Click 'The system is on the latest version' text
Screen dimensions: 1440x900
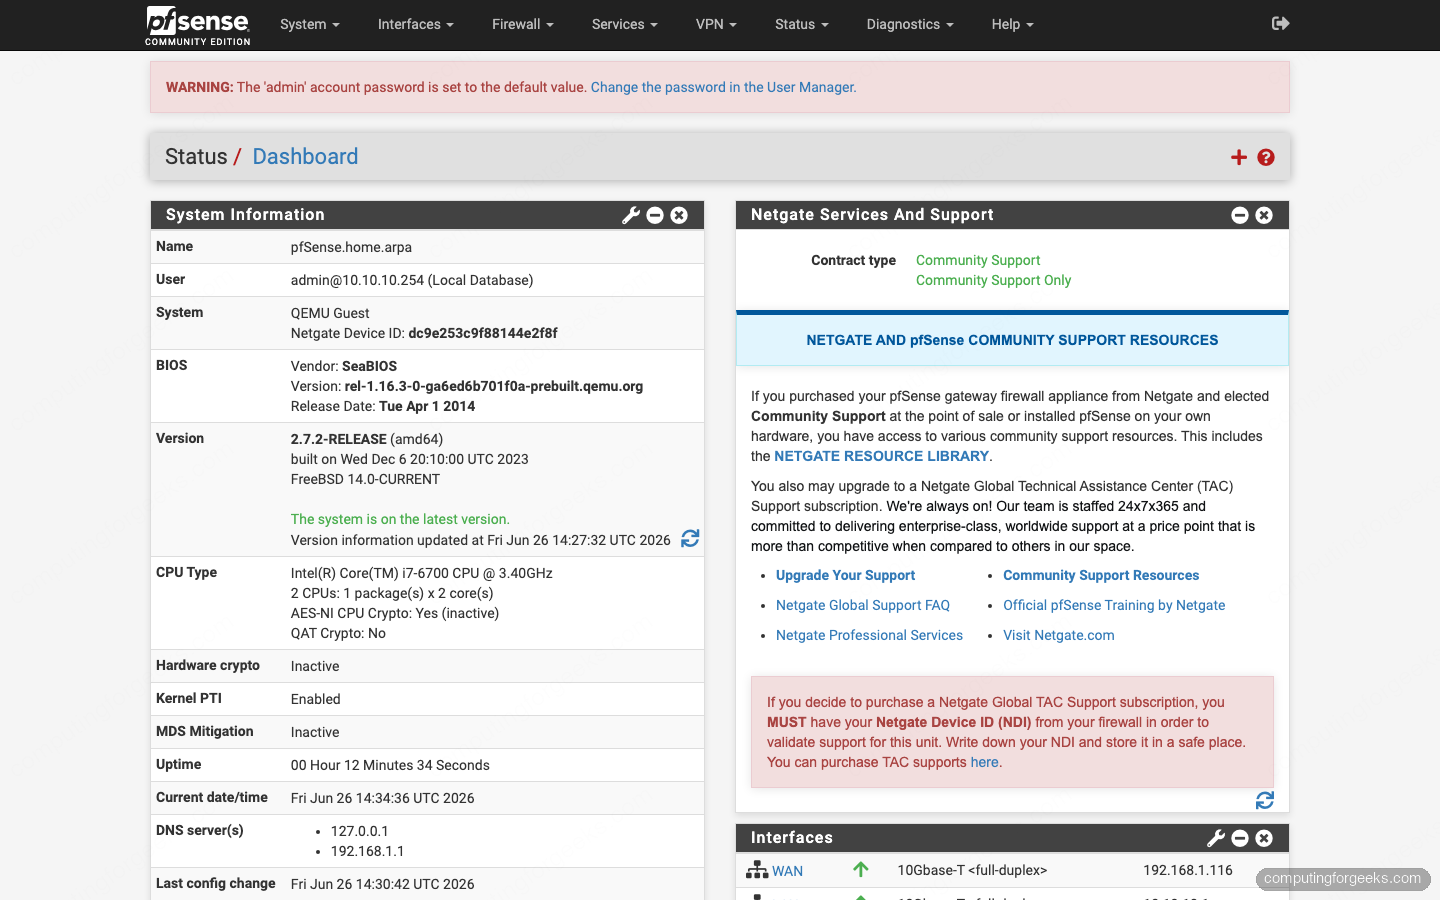click(x=400, y=519)
